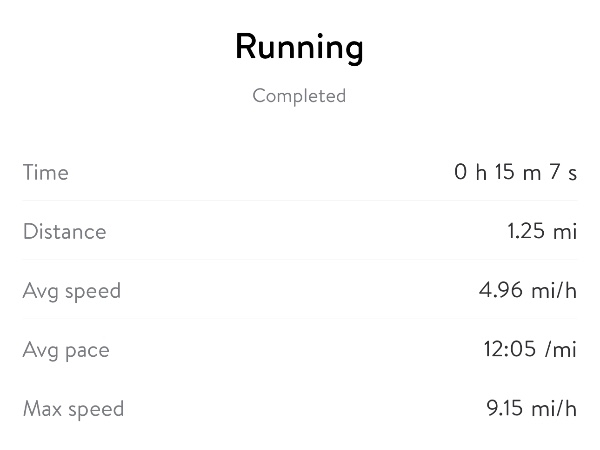
Task: Click the 7 s seconds value
Action: [x=563, y=173]
